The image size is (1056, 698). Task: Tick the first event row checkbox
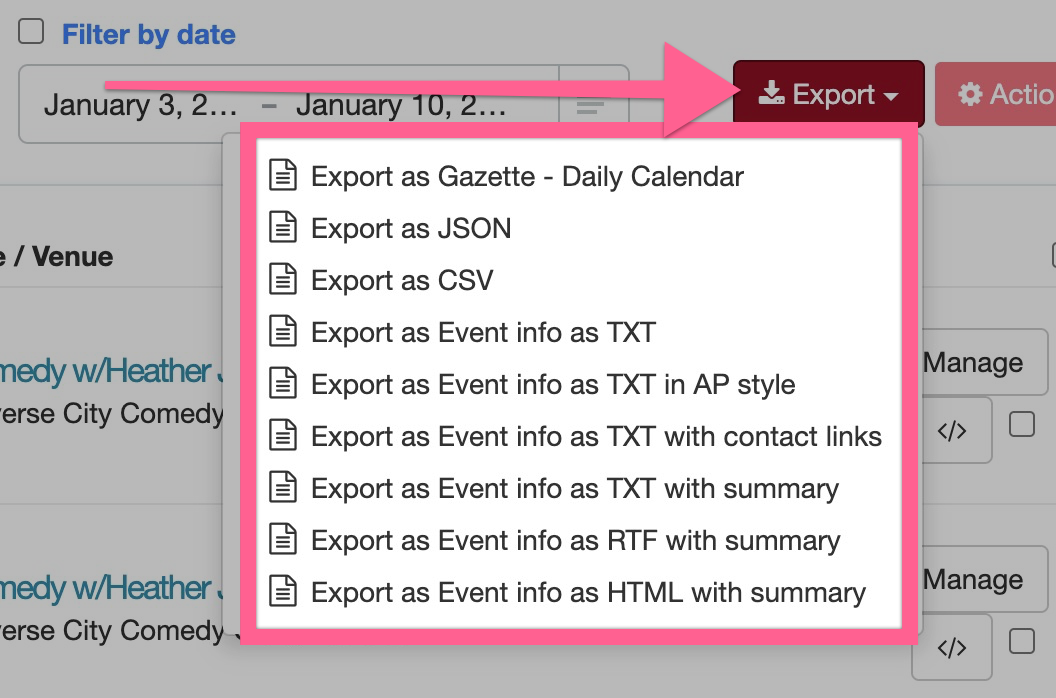(x=1022, y=424)
